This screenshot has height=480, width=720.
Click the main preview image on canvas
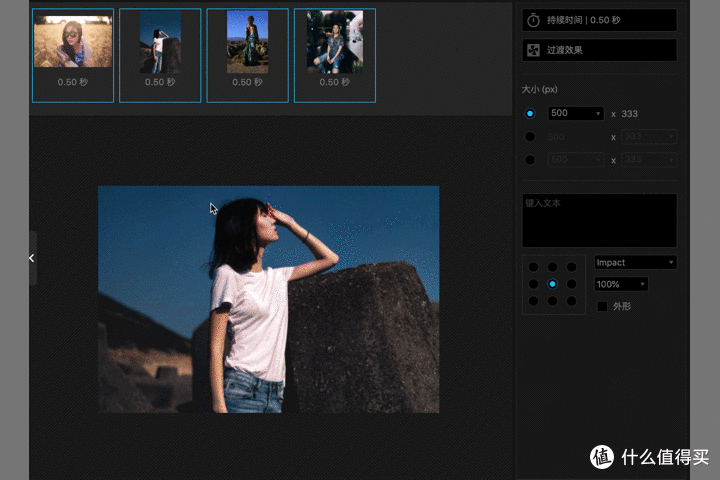click(269, 299)
